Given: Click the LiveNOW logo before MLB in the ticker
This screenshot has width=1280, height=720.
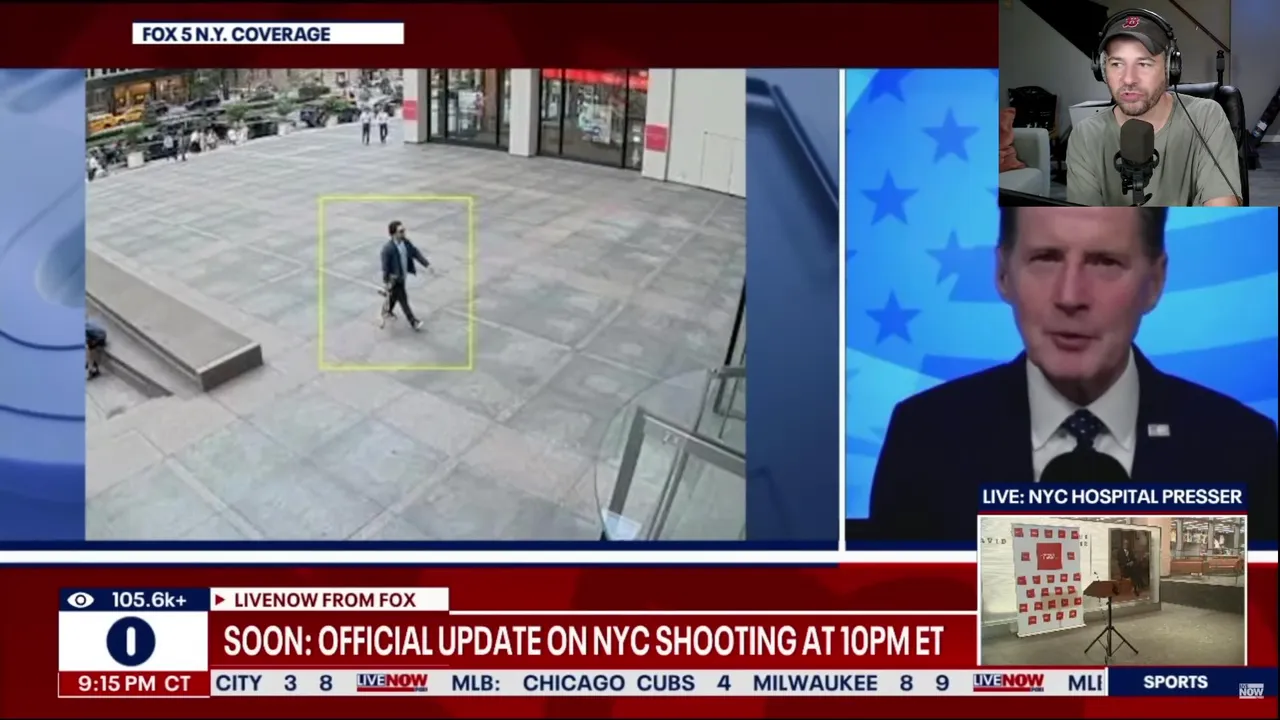Looking at the screenshot, I should pos(392,683).
